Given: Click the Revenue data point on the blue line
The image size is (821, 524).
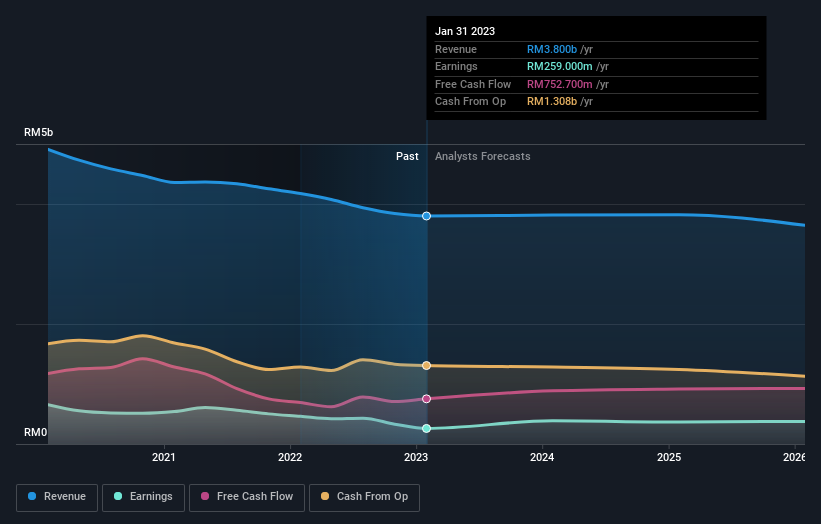Looking at the screenshot, I should (427, 216).
